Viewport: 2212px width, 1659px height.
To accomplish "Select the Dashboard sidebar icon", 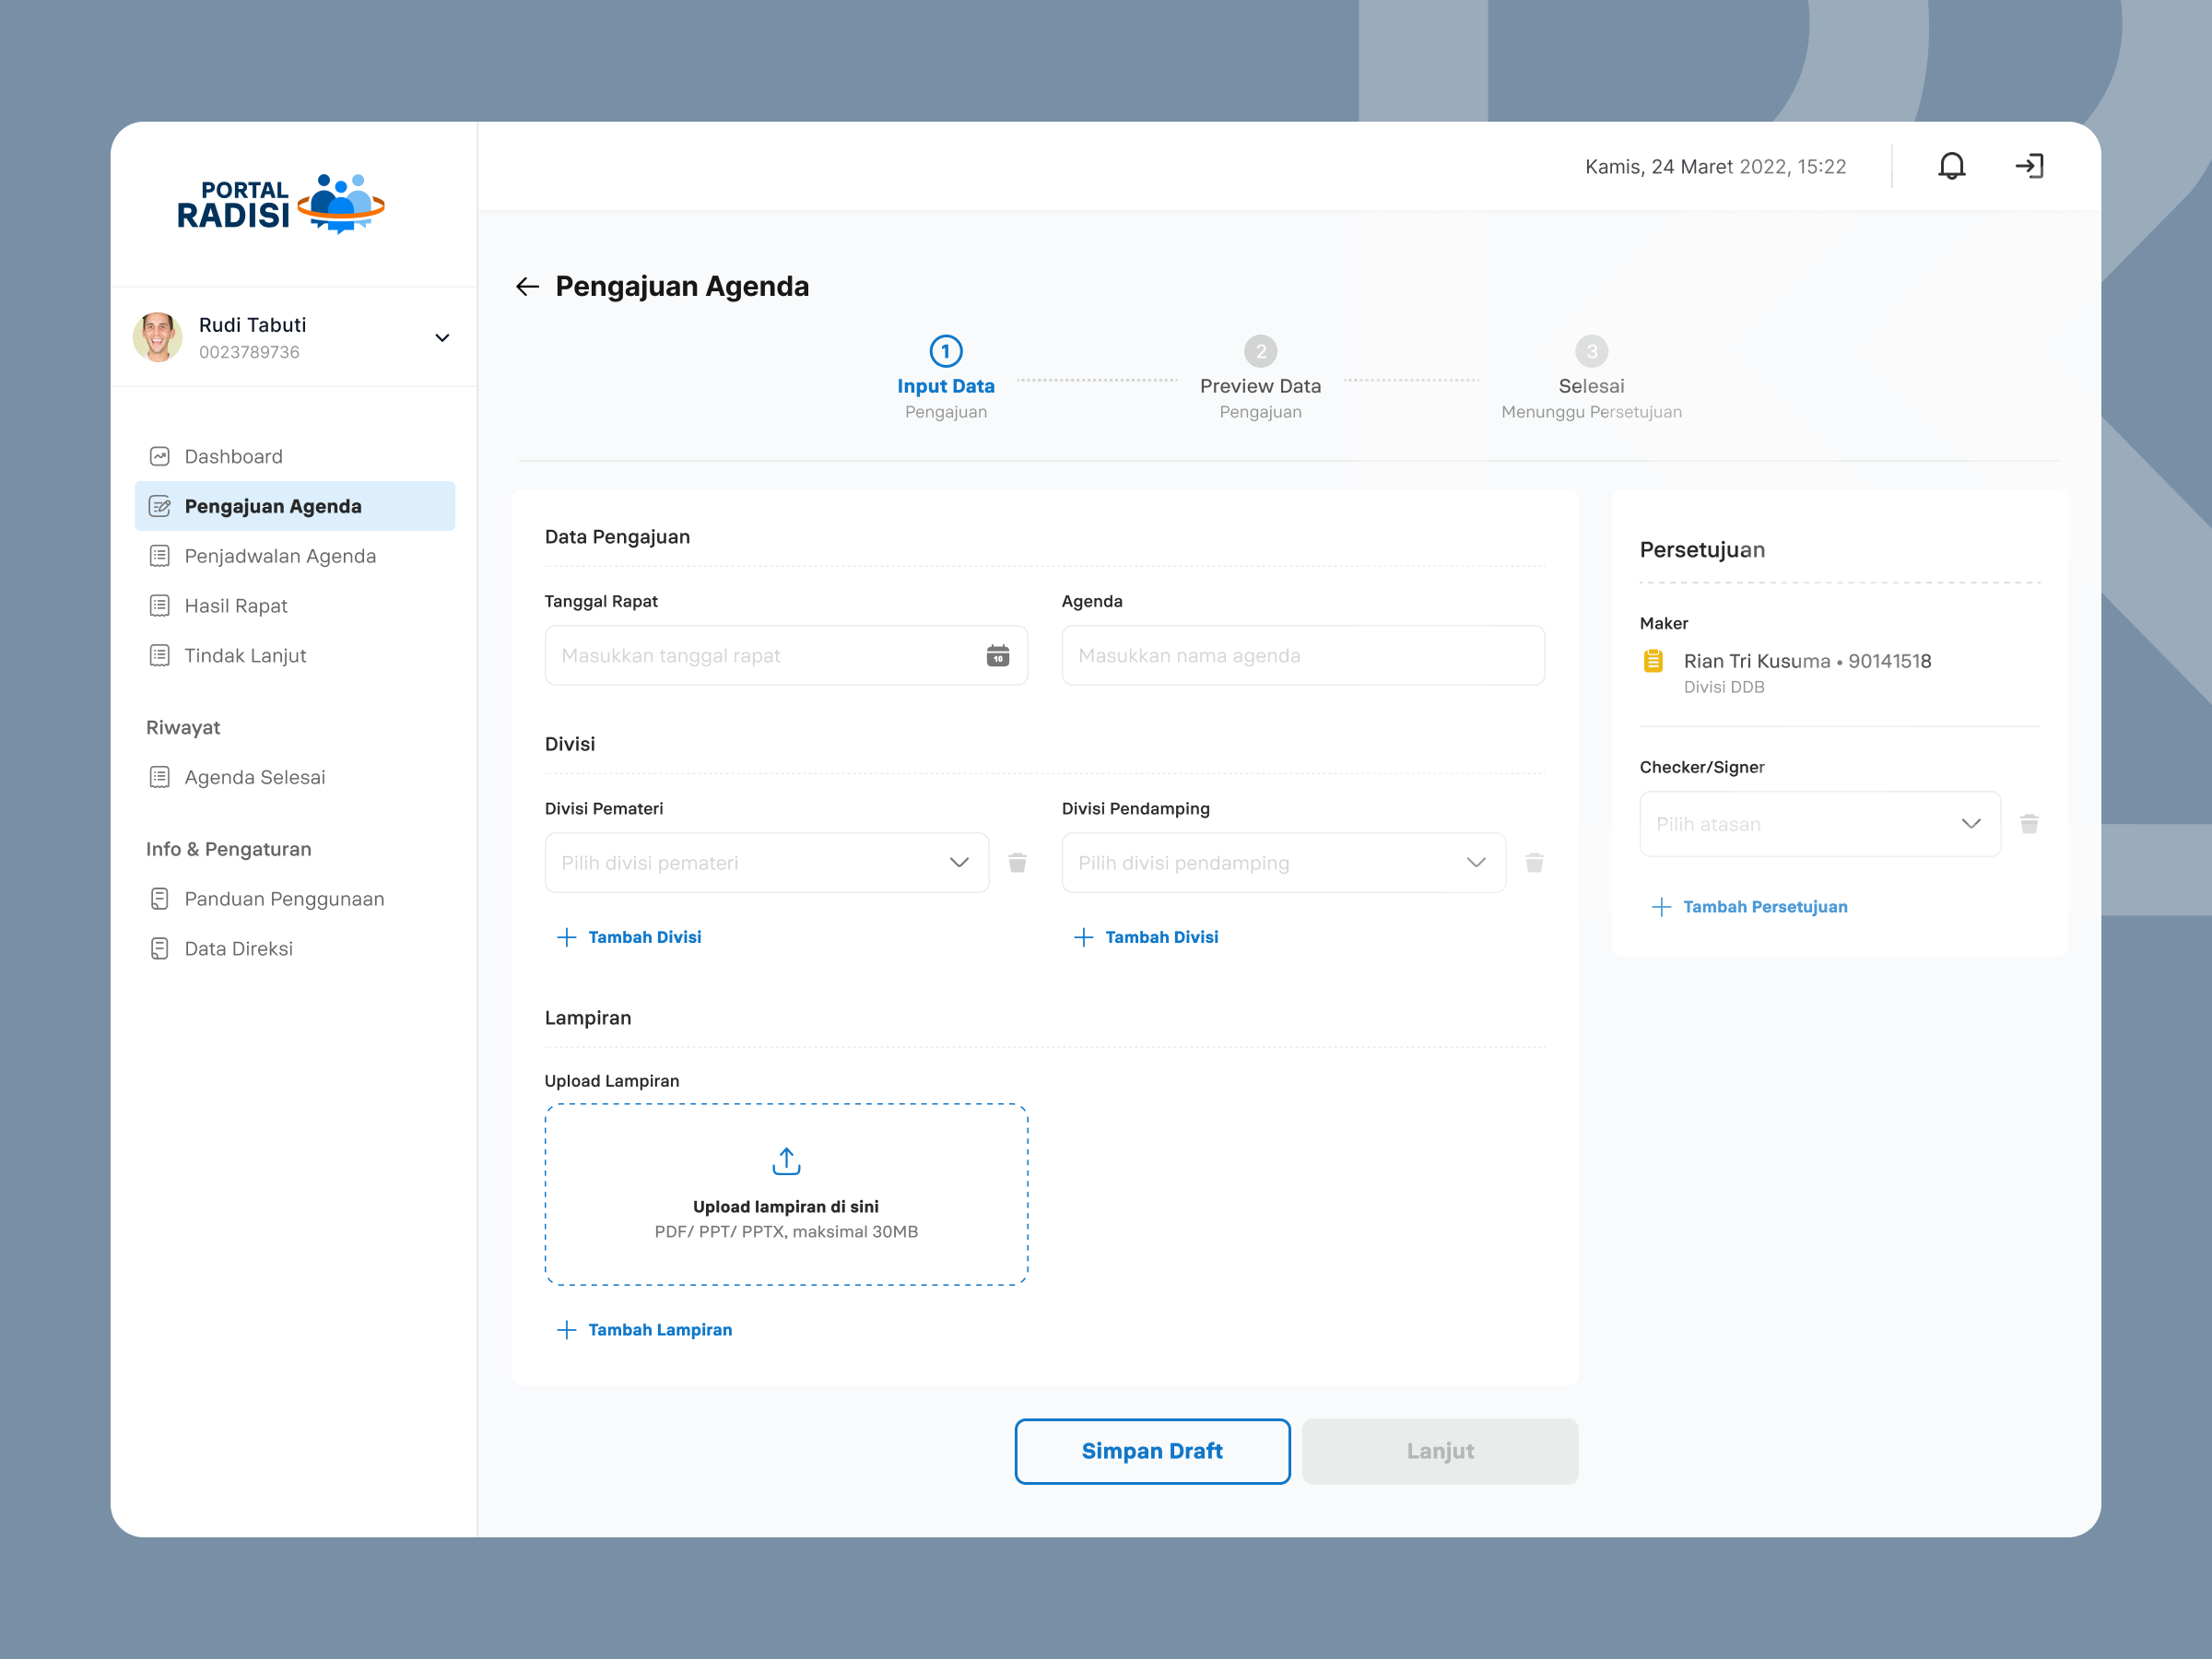I will point(160,456).
